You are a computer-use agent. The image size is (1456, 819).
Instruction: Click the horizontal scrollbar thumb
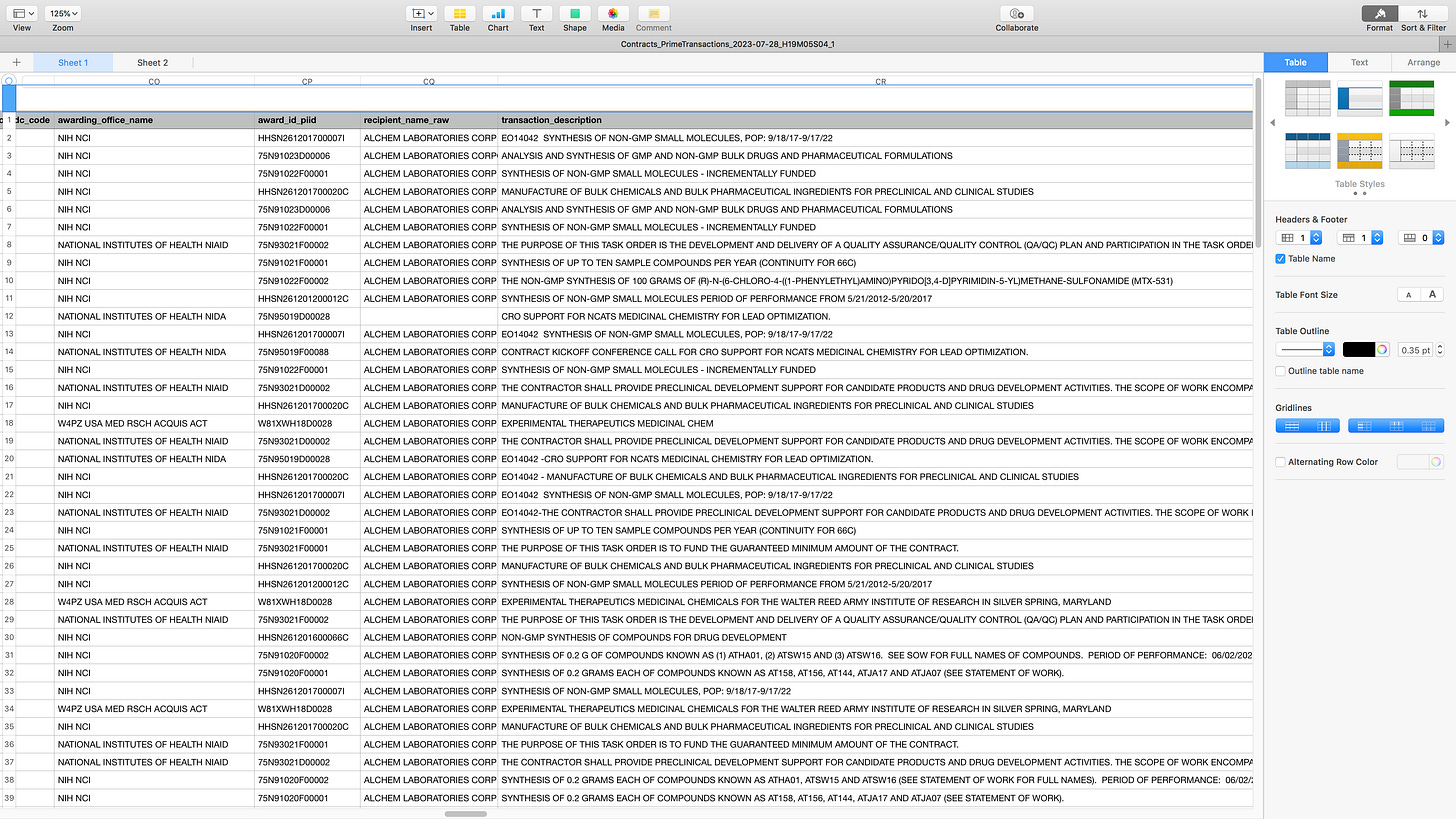[465, 814]
